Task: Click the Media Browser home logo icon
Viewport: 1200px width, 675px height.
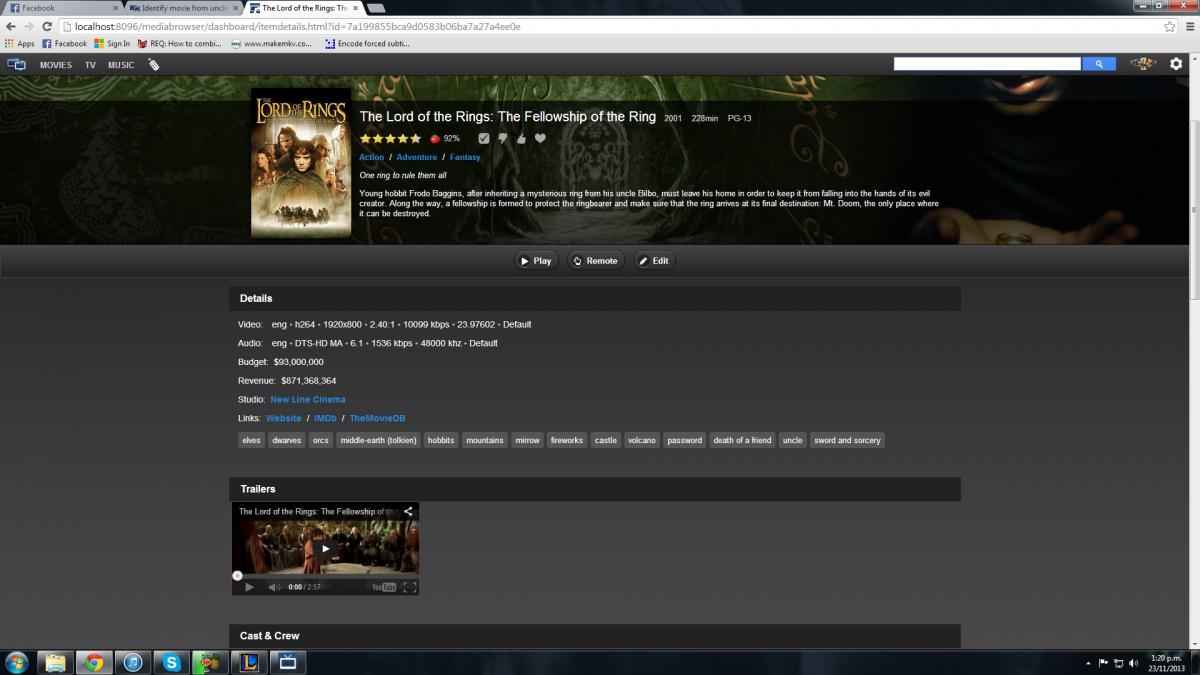Action: tap(16, 64)
